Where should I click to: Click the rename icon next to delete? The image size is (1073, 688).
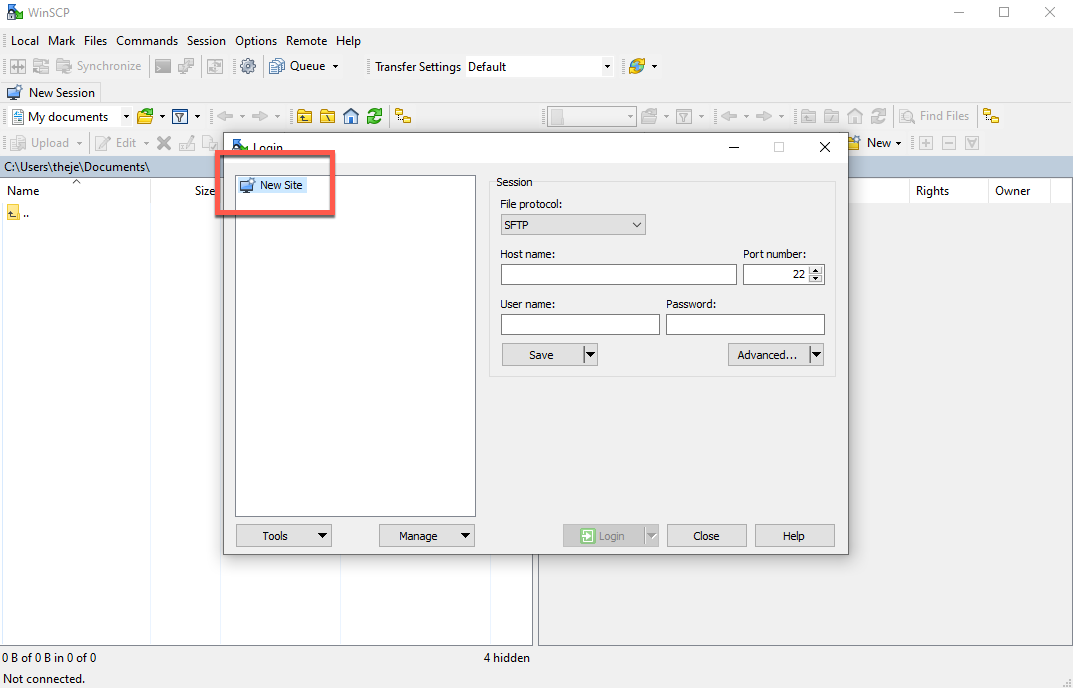[187, 143]
